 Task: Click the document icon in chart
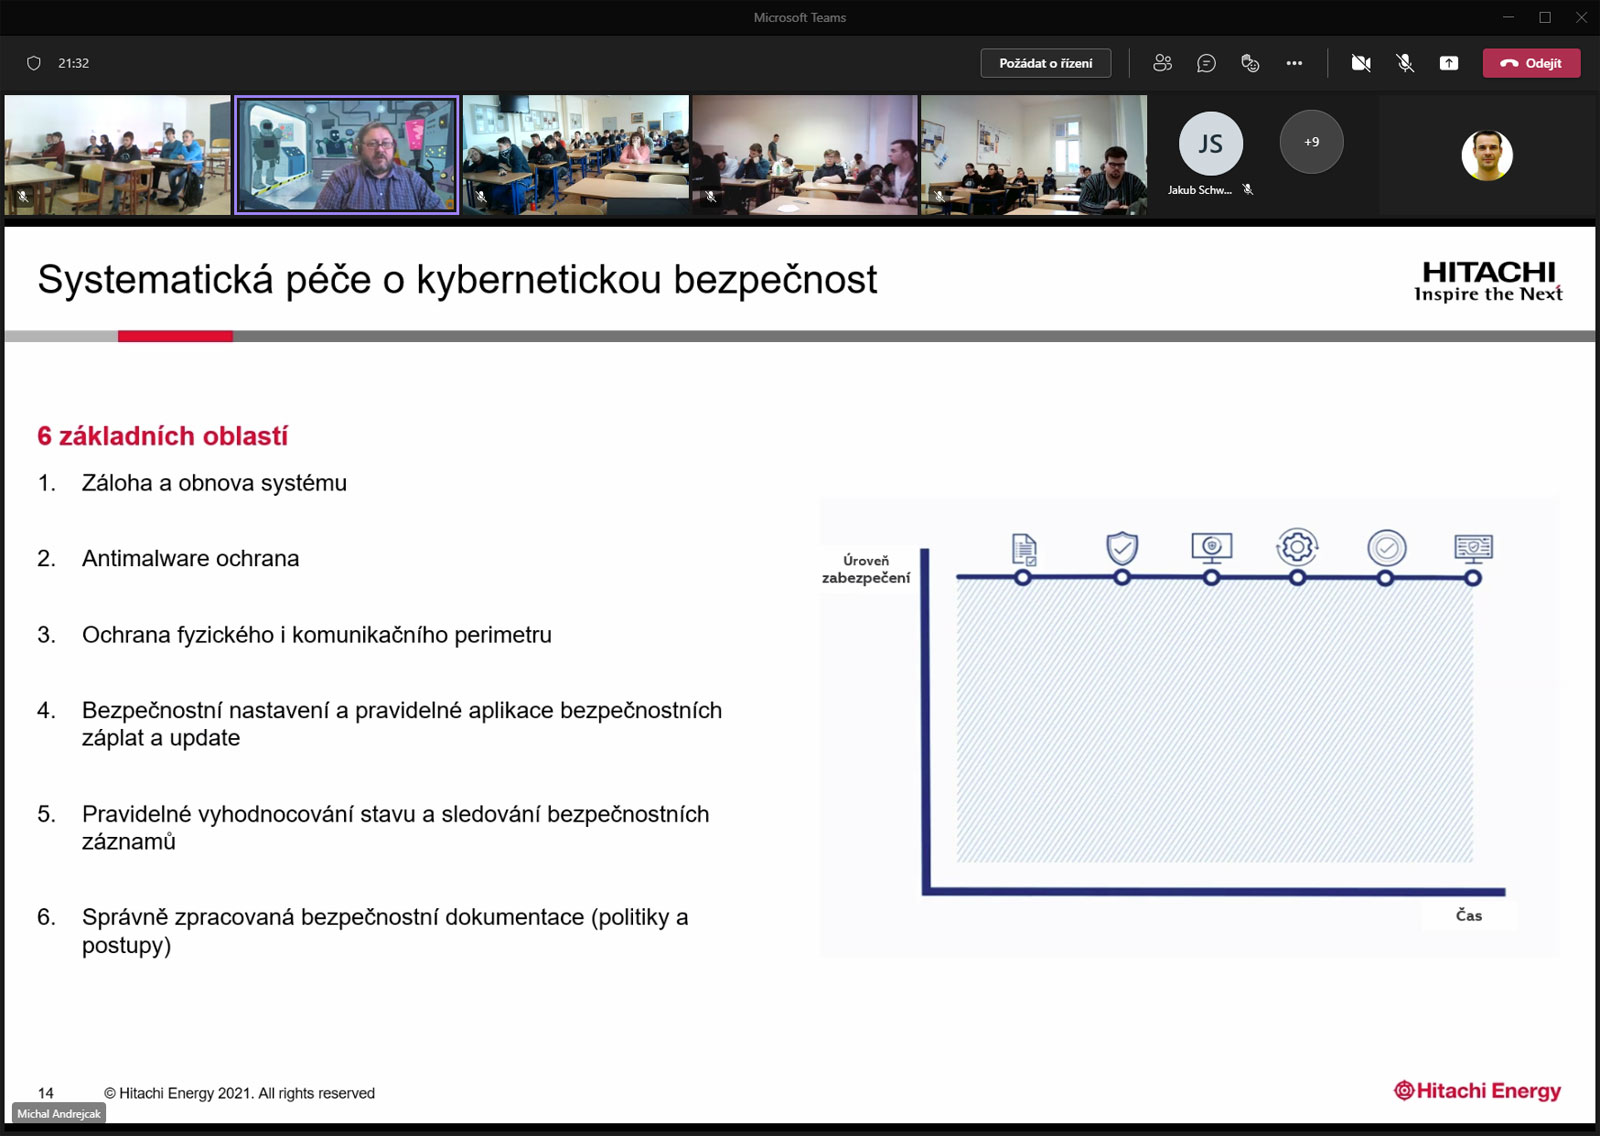point(1024,548)
